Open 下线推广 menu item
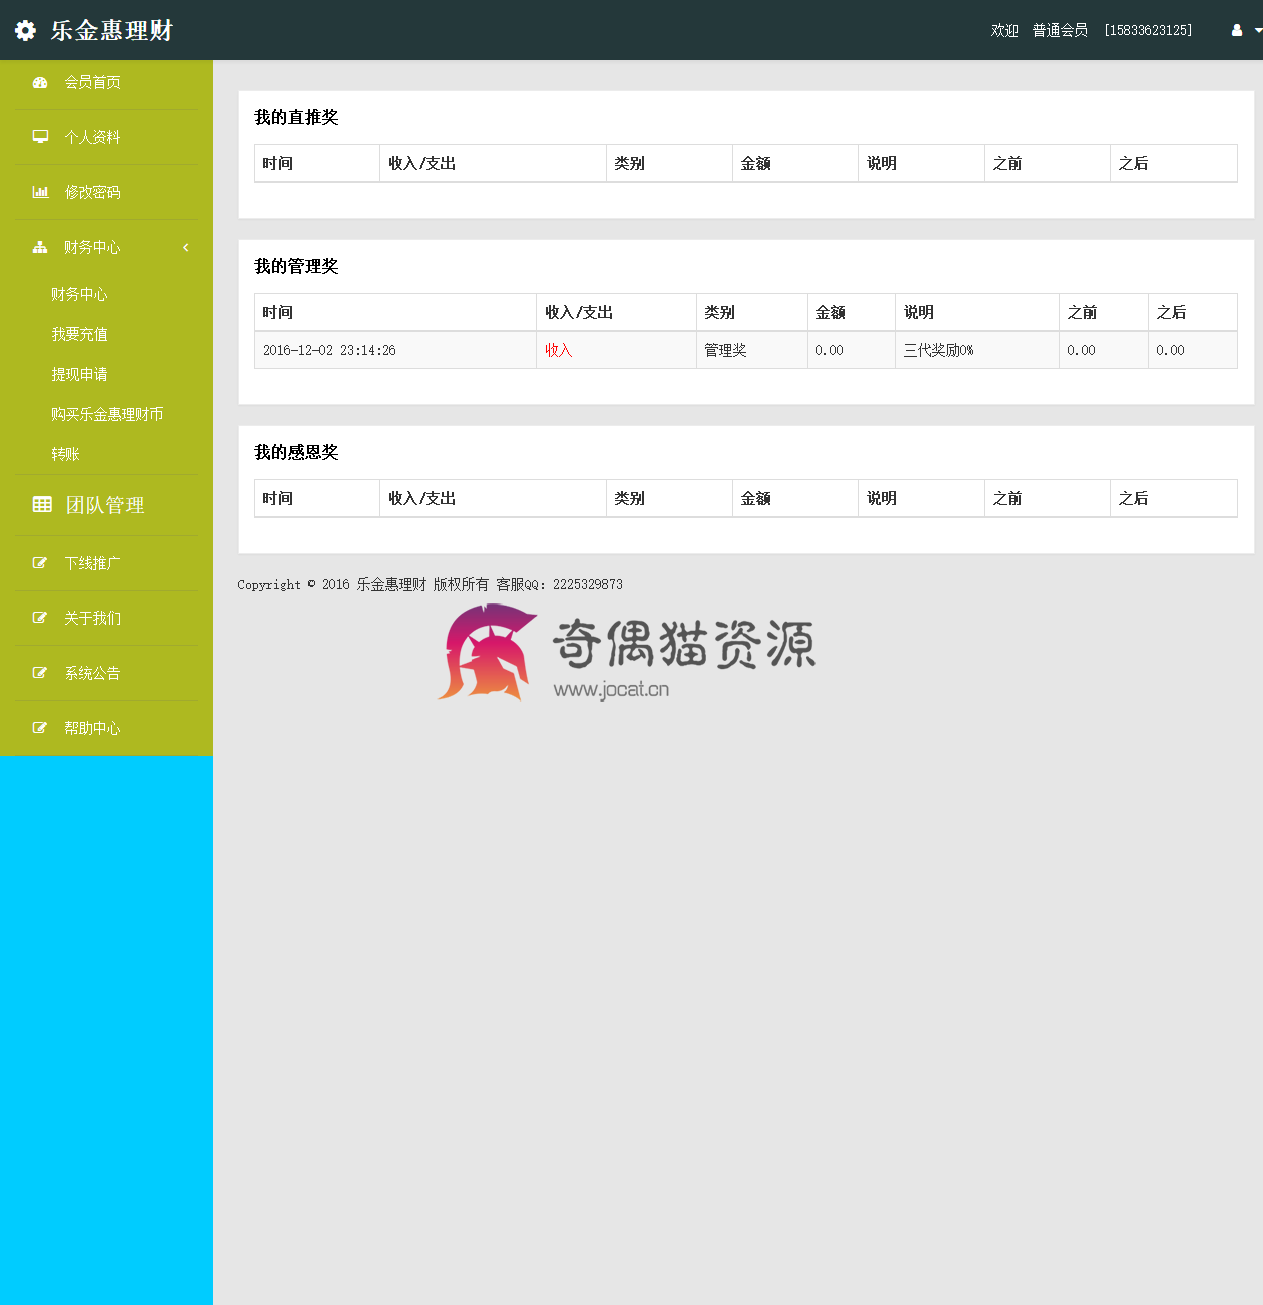 tap(93, 563)
